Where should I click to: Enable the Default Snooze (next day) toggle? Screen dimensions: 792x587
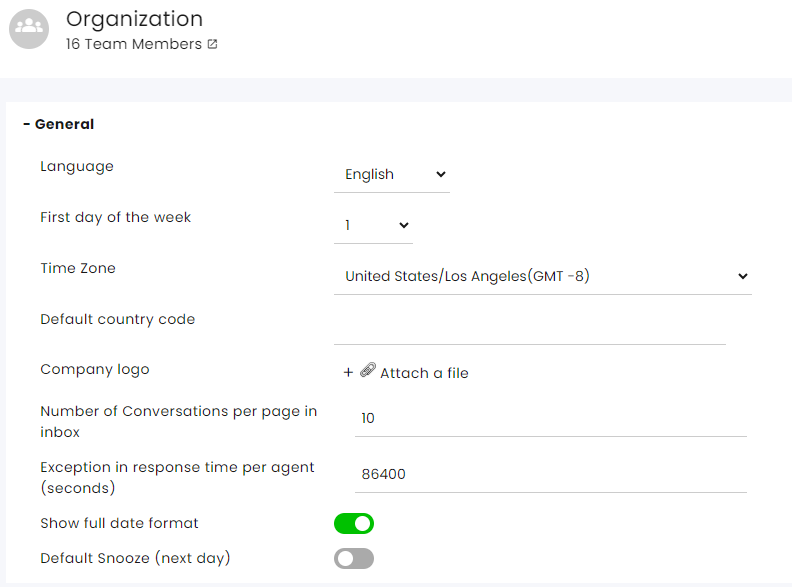354,559
